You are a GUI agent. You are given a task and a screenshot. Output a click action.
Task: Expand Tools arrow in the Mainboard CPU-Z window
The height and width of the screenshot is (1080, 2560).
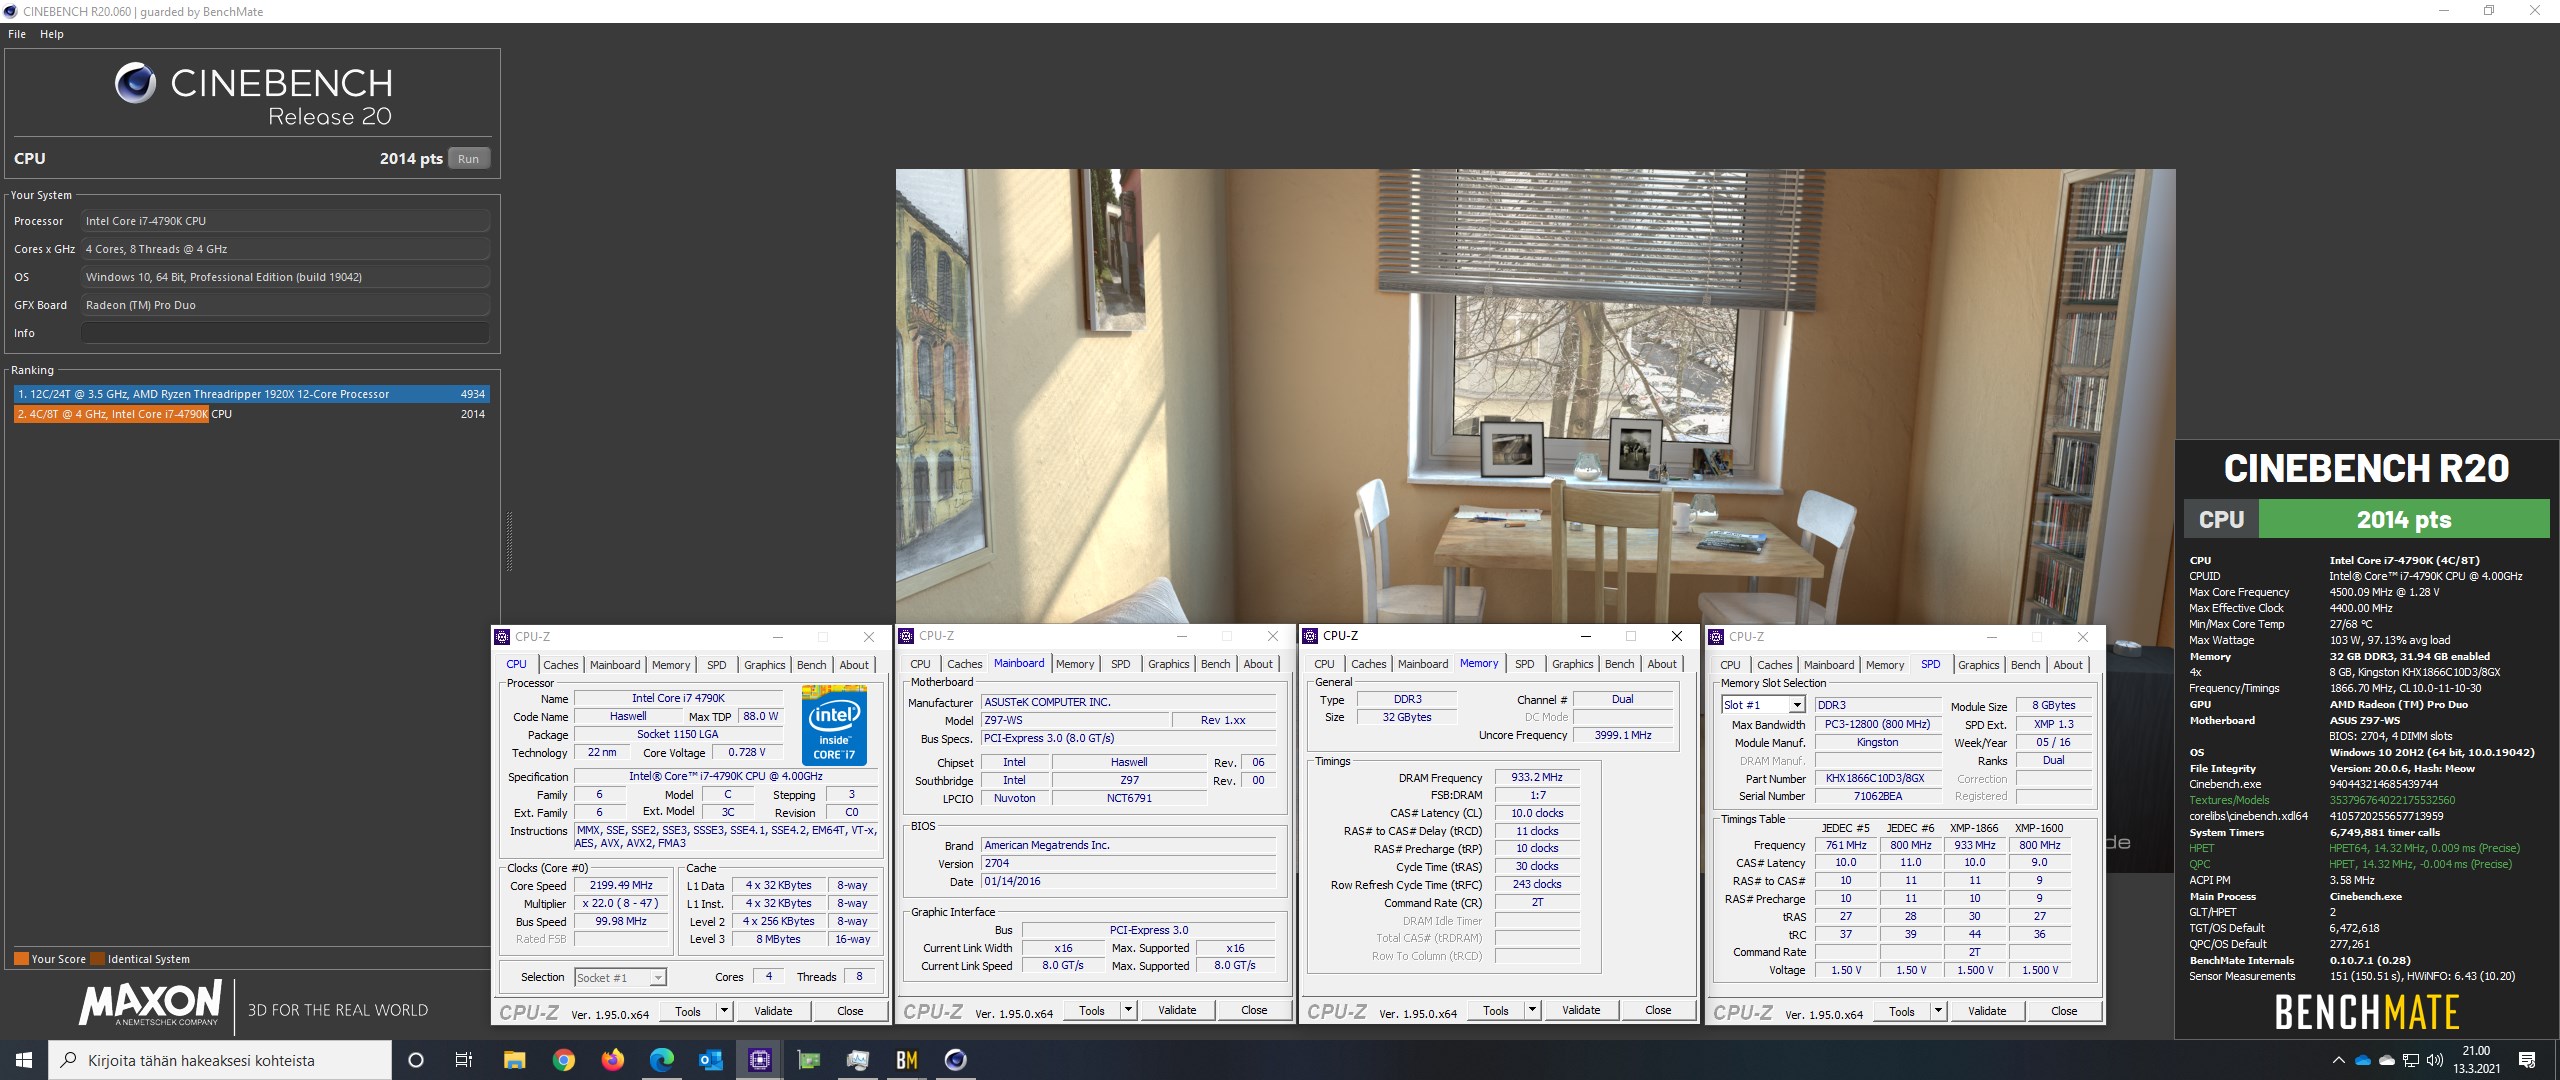tap(1128, 1010)
